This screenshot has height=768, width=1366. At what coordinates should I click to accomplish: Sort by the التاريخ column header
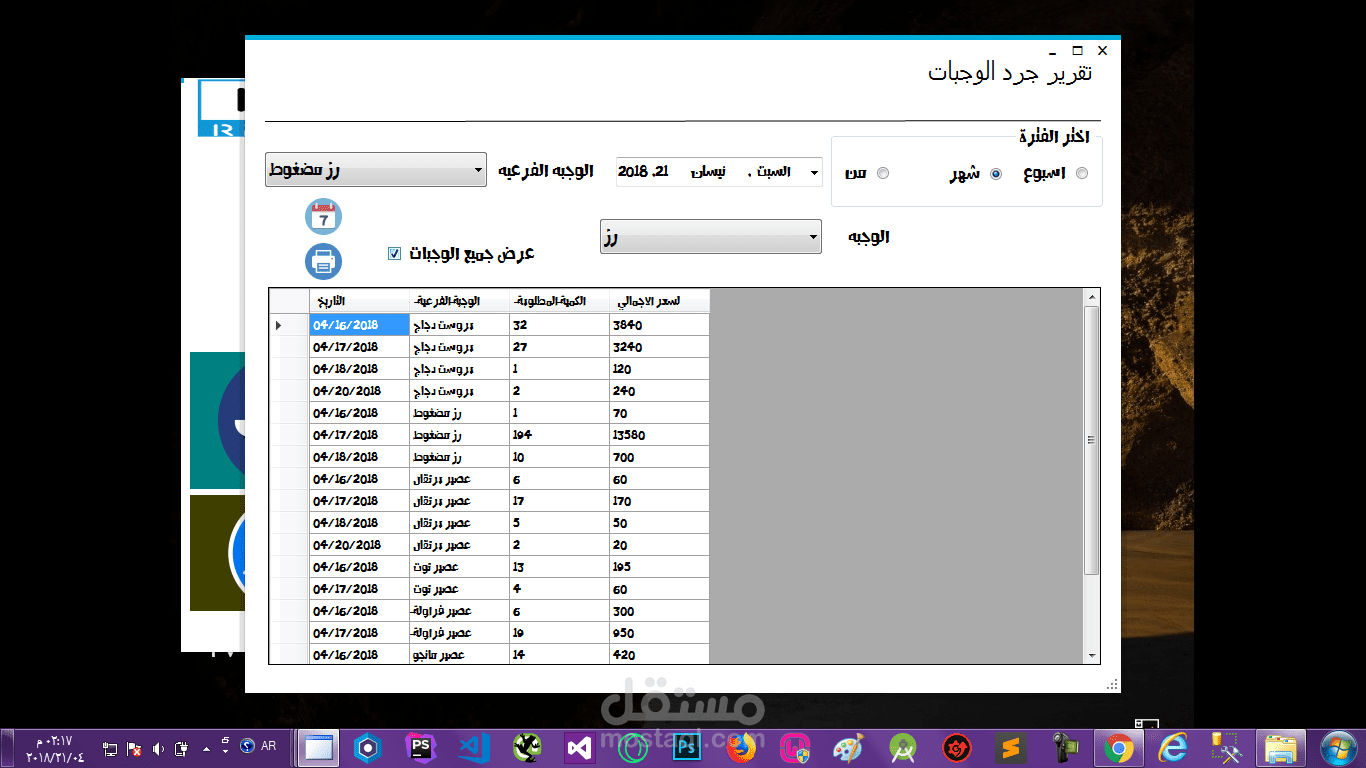(x=359, y=301)
